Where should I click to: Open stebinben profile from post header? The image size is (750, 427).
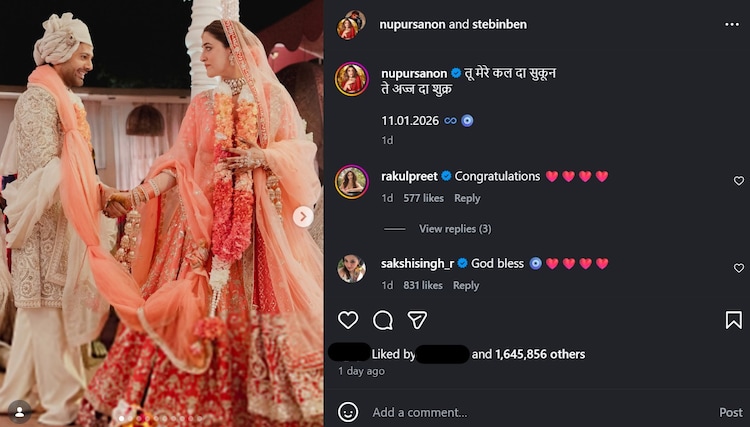coord(497,24)
